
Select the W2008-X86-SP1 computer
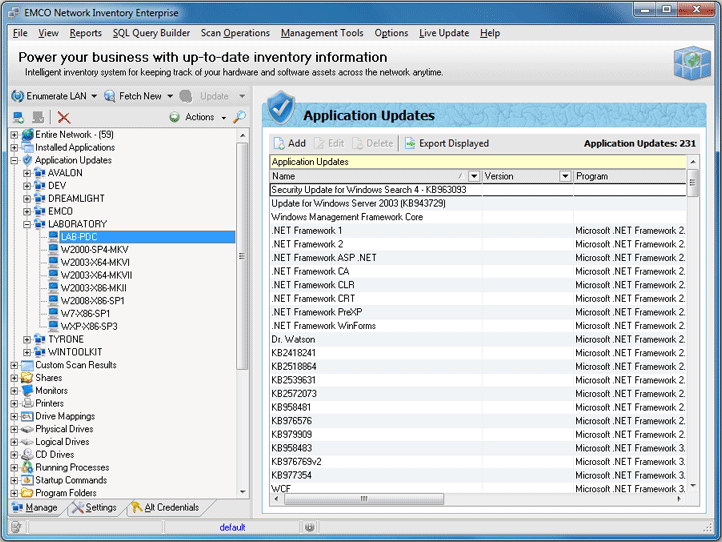pyautogui.click(x=93, y=301)
